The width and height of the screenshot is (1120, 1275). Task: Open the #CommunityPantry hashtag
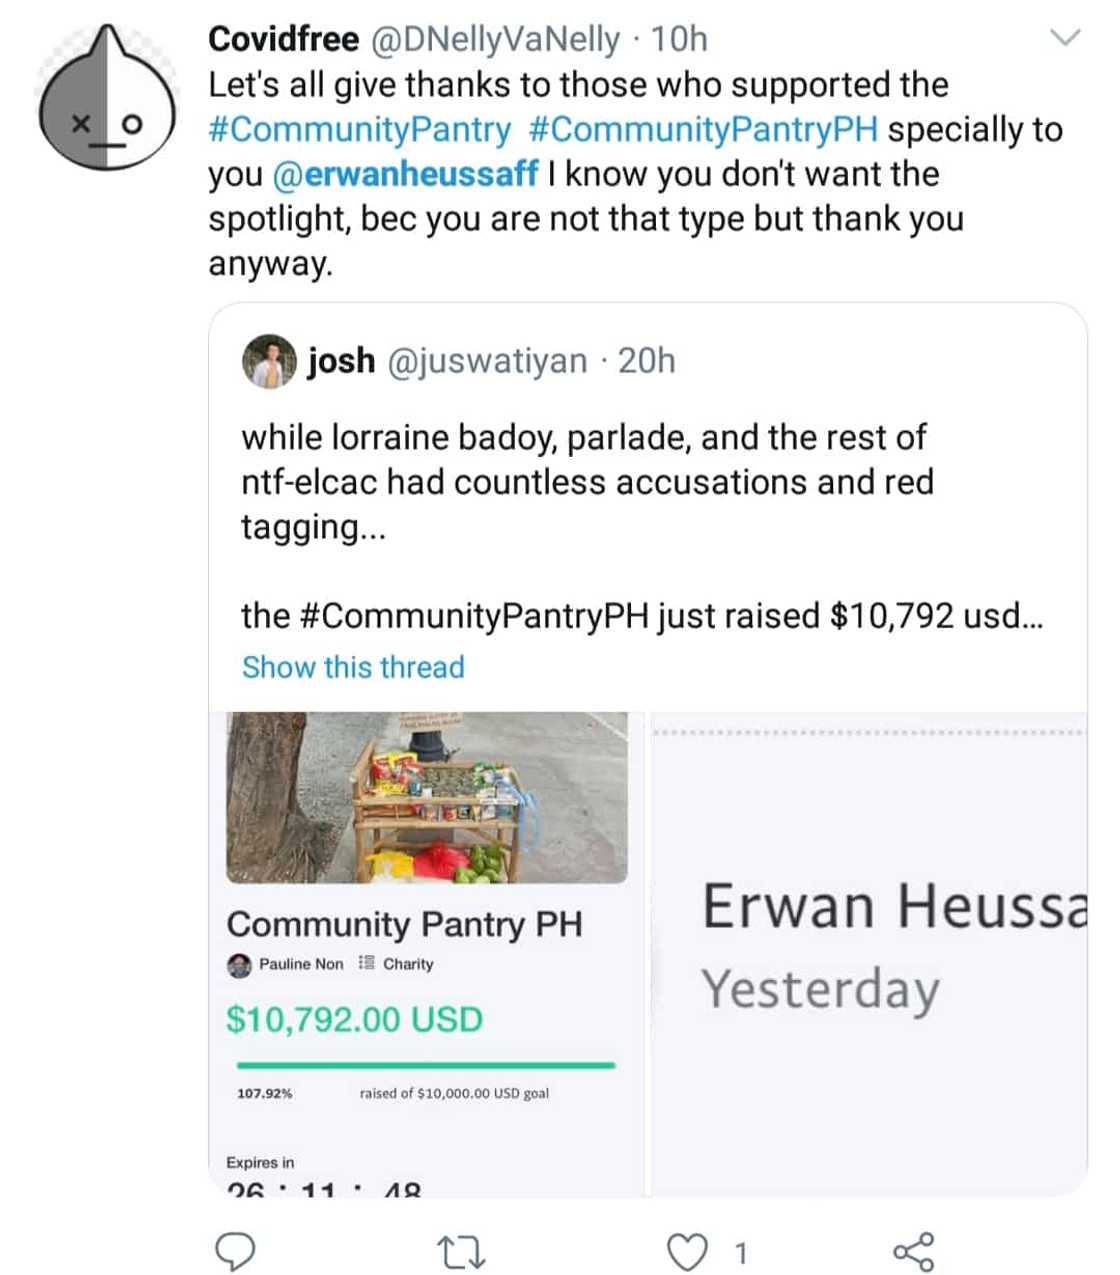tap(360, 130)
